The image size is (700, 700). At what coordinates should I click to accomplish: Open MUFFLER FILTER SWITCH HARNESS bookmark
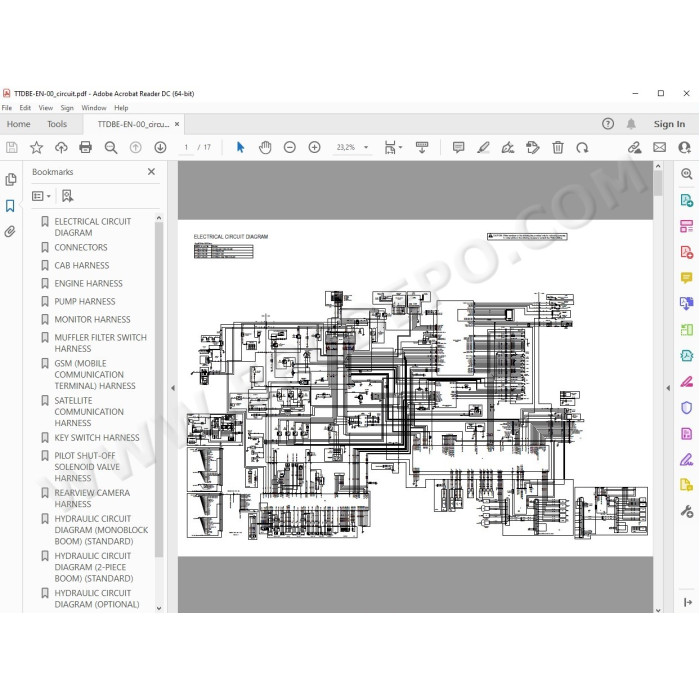100,343
